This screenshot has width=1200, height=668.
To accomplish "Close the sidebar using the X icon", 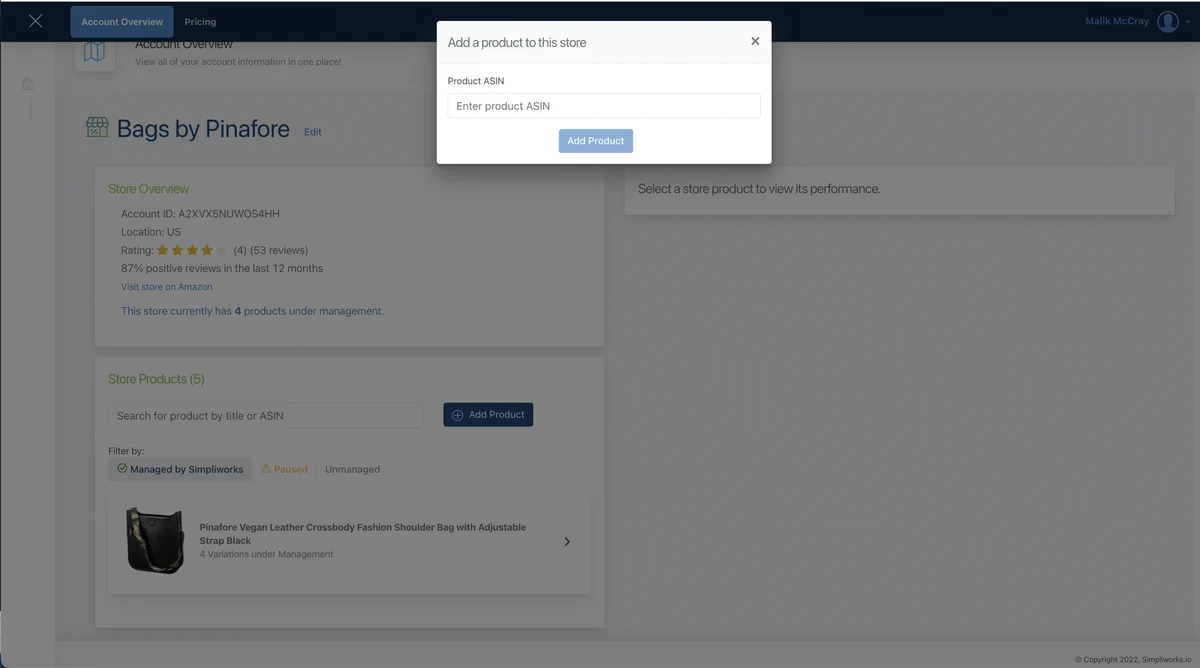I will click(36, 21).
